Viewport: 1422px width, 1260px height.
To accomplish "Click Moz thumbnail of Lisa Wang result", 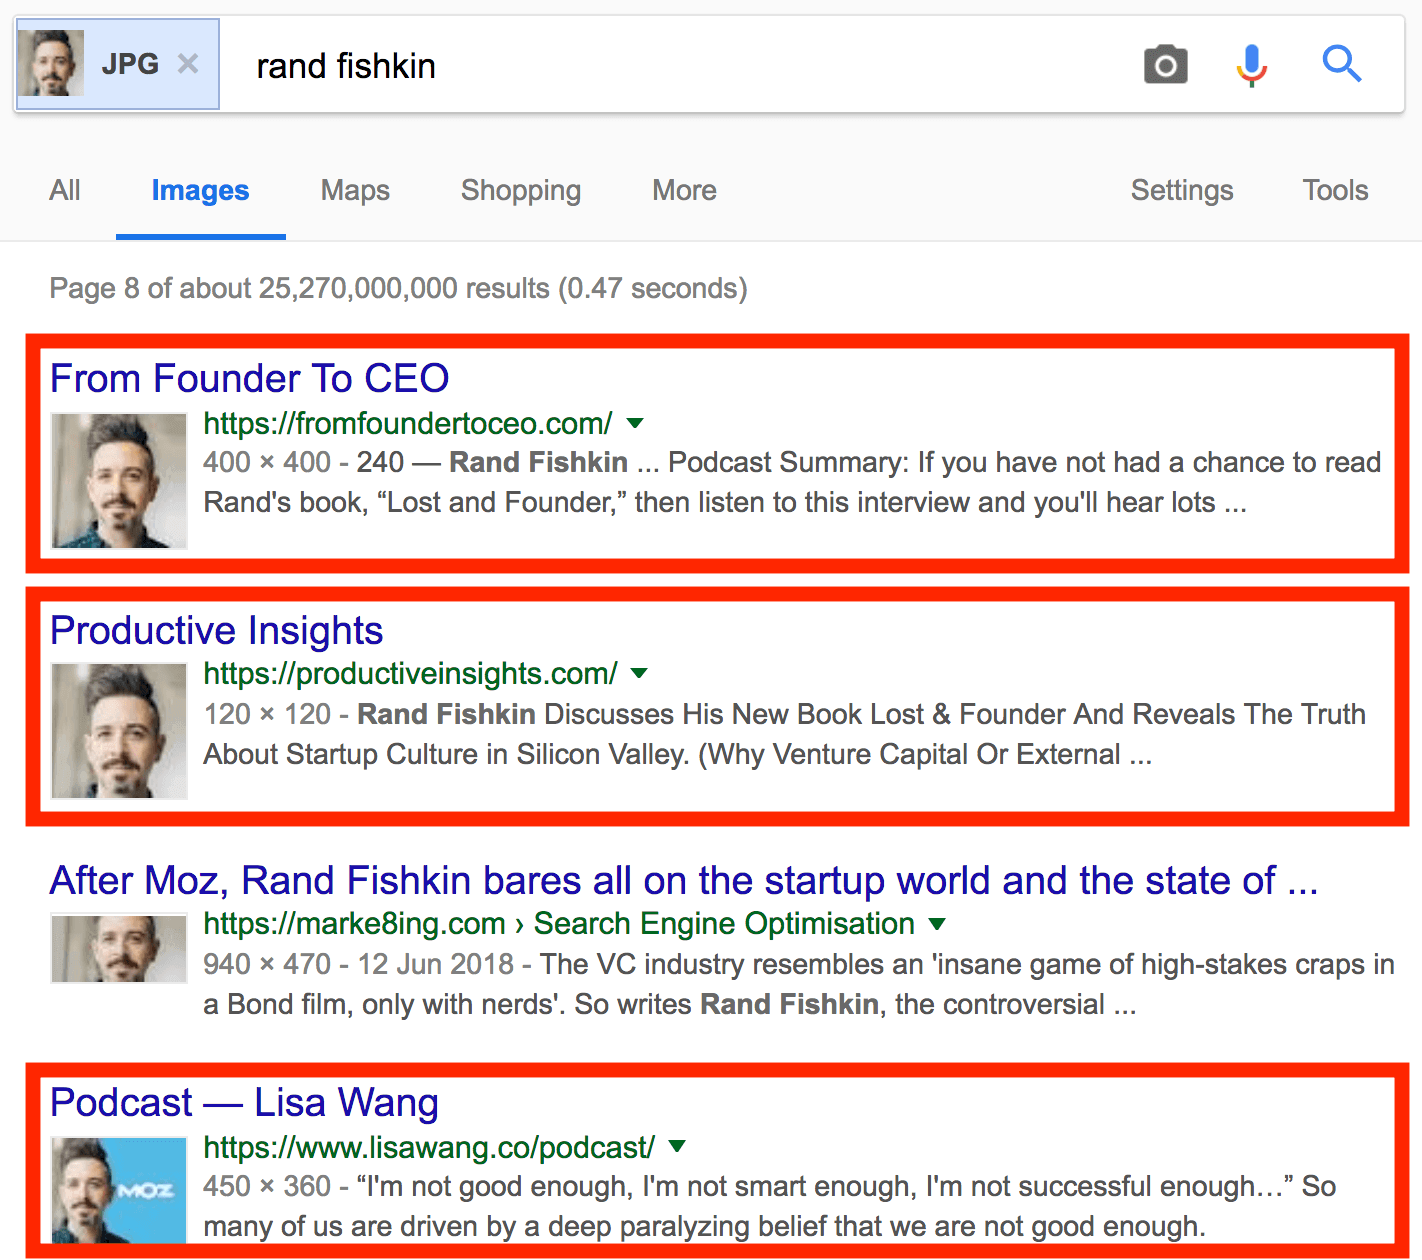I will coord(119,1190).
